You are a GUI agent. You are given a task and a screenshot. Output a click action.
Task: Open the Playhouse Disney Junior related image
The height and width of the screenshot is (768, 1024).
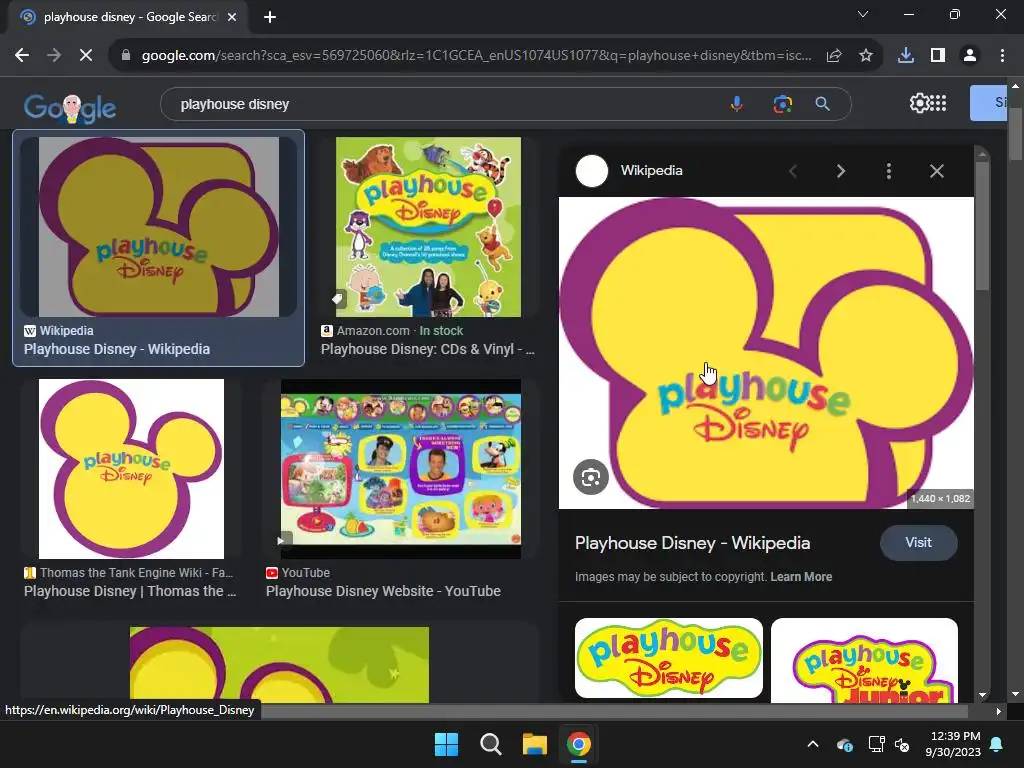(864, 660)
